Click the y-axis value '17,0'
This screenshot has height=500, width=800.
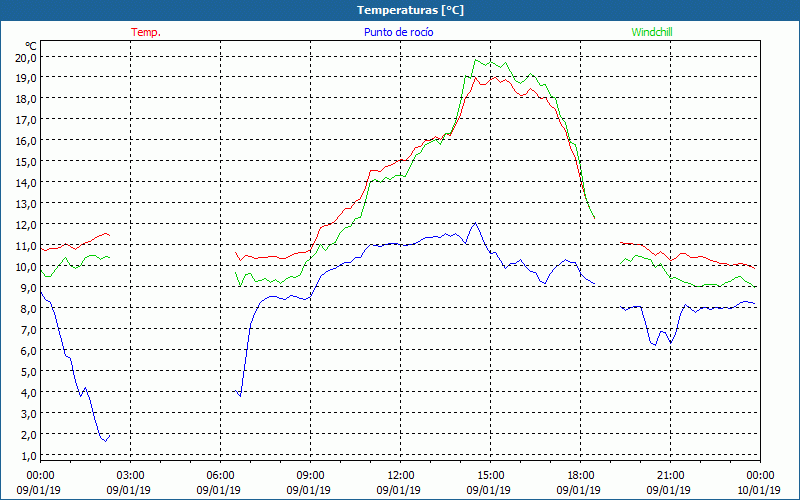pos(26,120)
